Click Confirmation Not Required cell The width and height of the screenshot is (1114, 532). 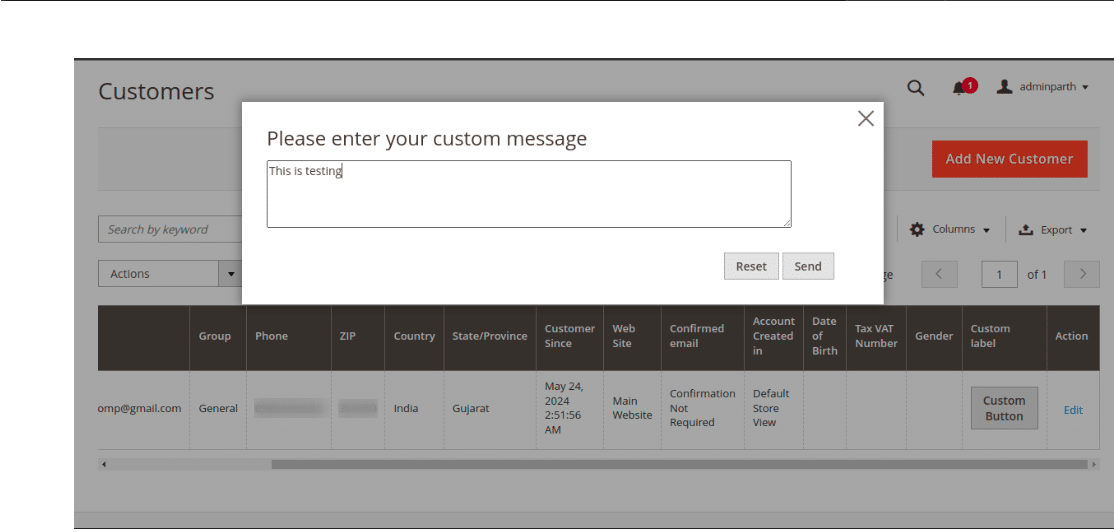pyautogui.click(x=703, y=408)
